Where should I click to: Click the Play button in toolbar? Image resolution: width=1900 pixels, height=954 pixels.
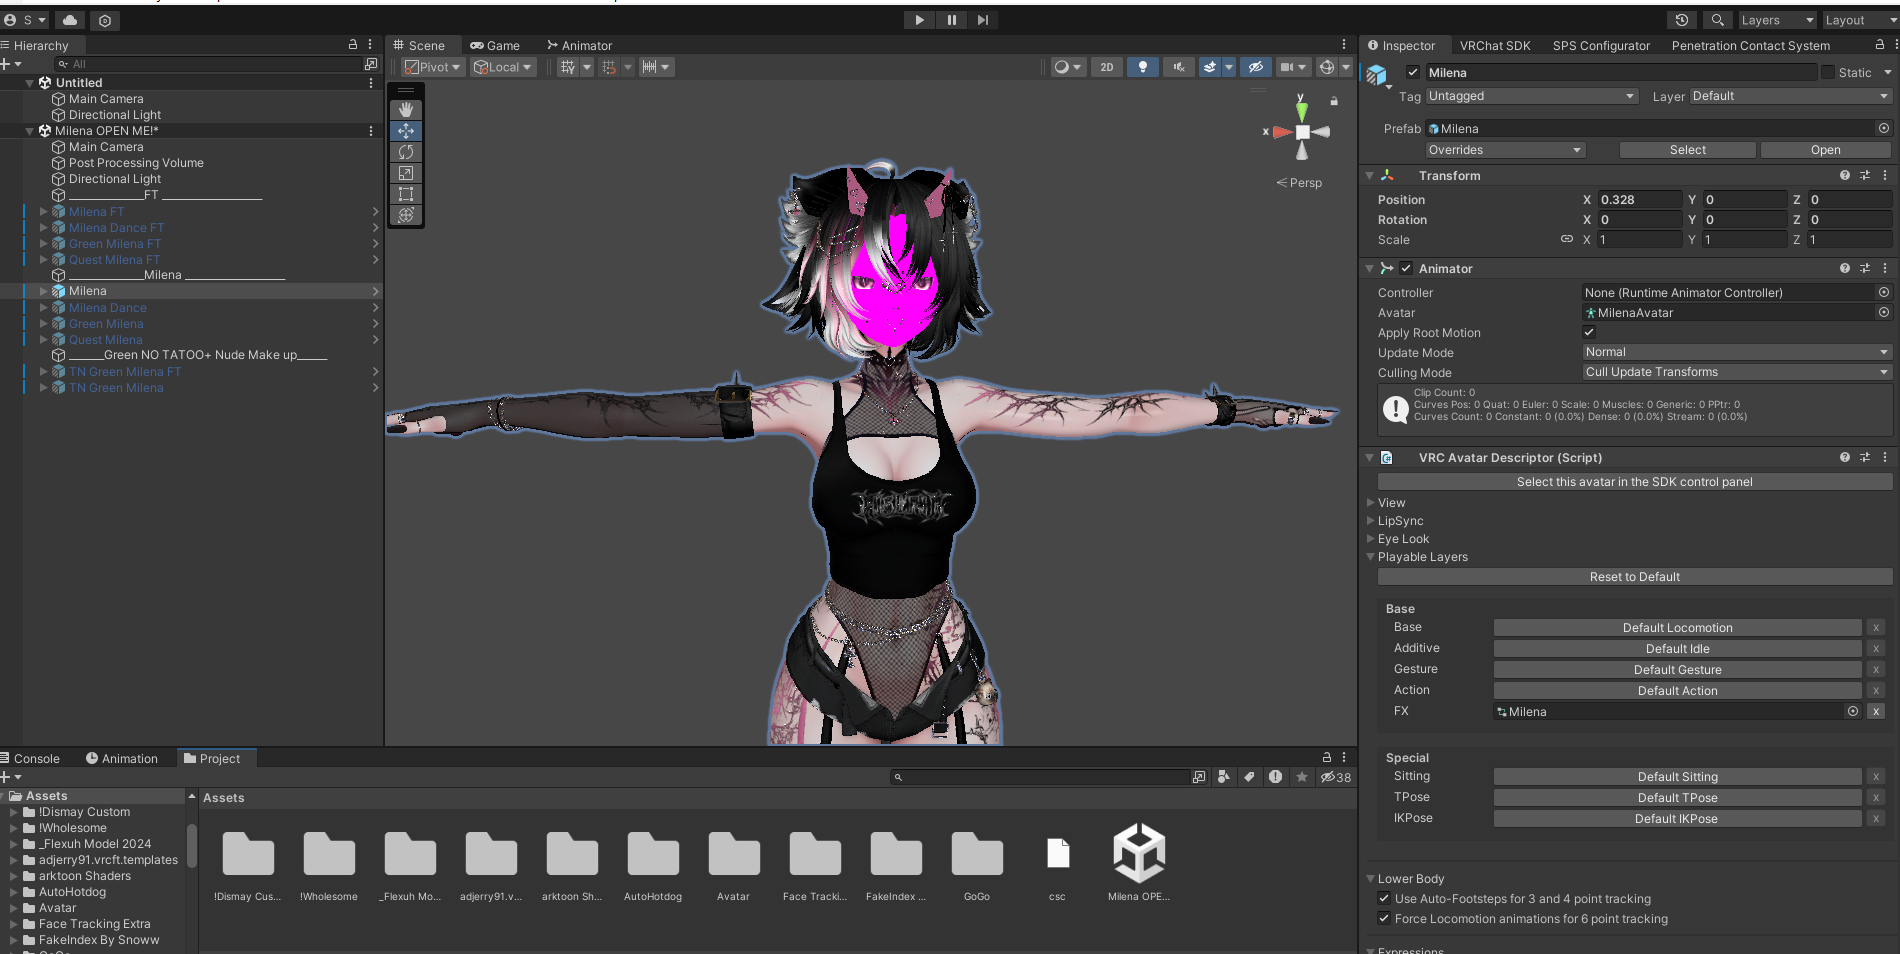(x=919, y=20)
